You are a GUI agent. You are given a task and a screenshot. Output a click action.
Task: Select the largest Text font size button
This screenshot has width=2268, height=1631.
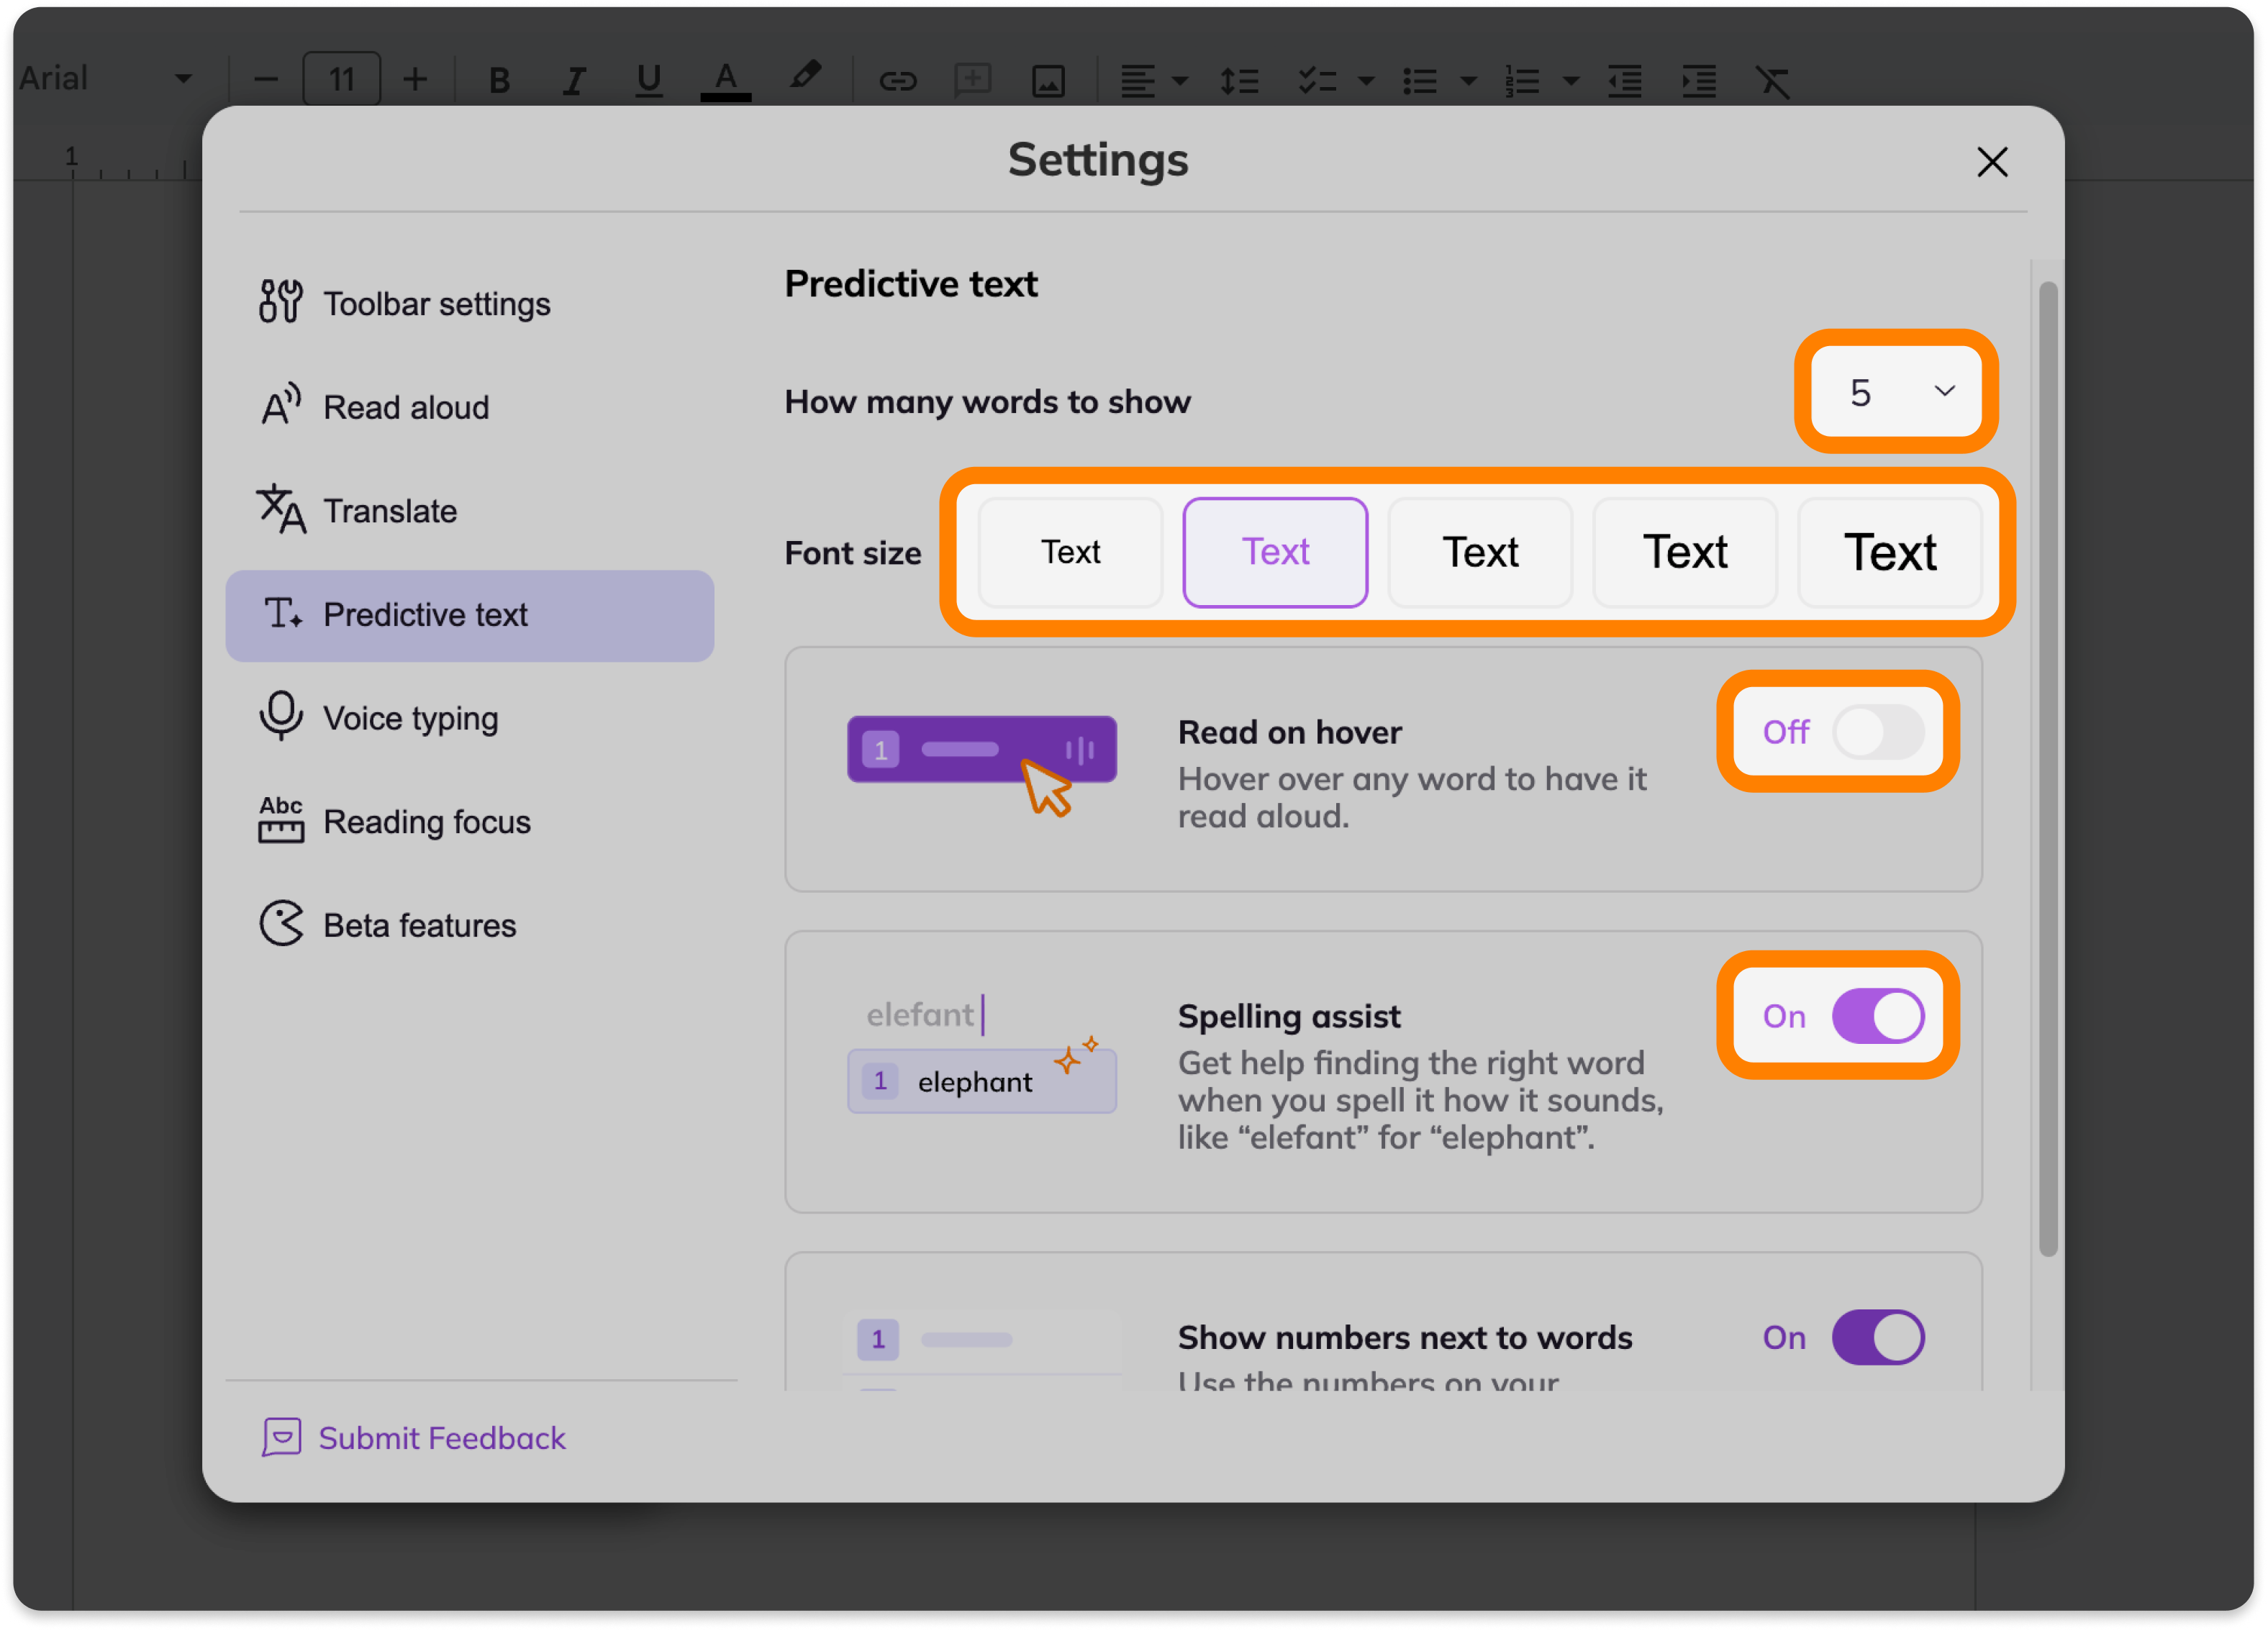coord(1889,552)
